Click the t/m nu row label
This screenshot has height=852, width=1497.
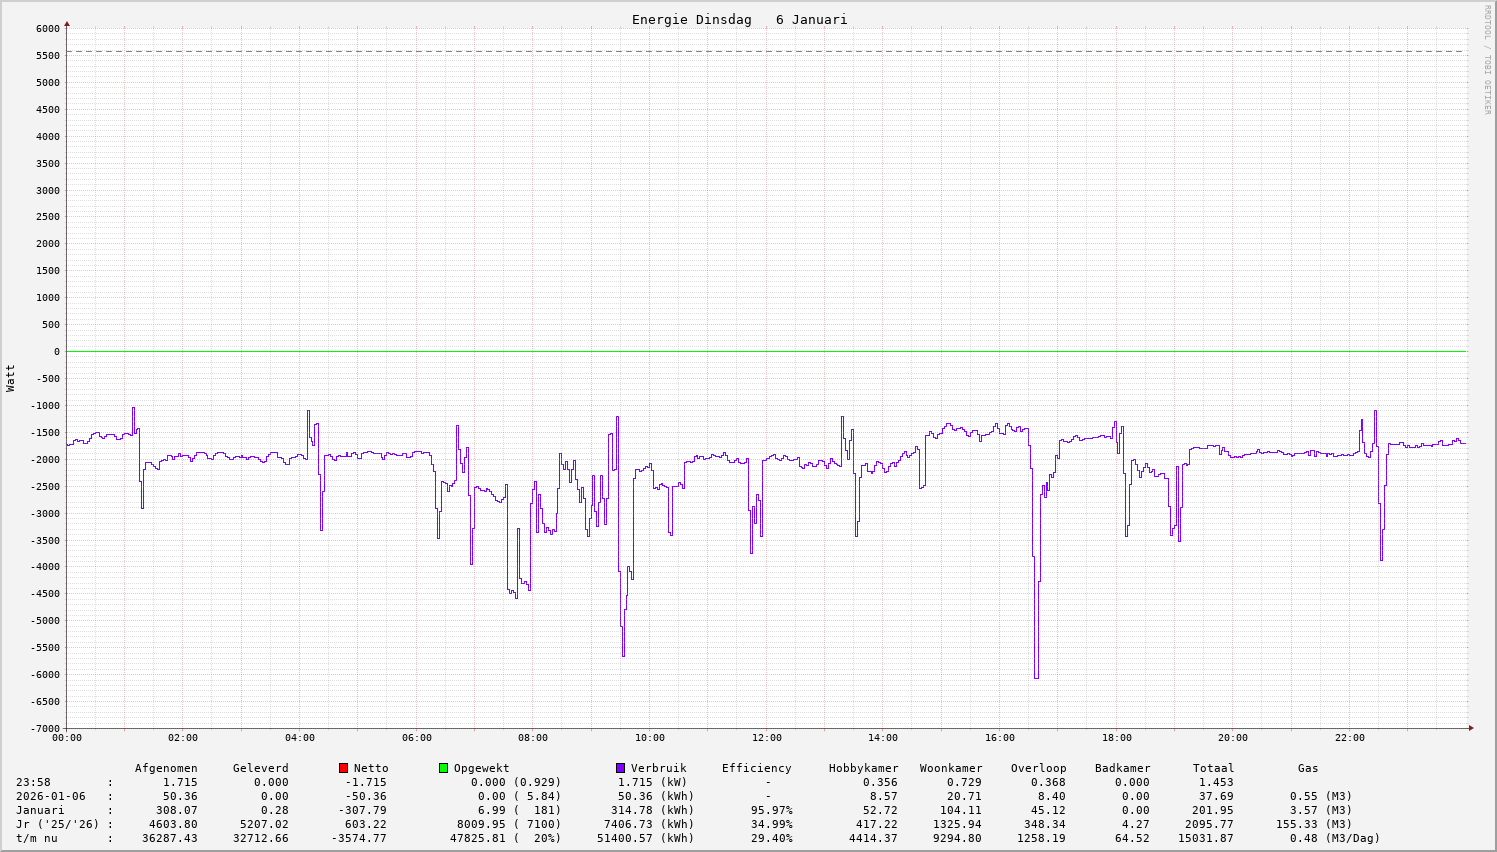tap(36, 838)
